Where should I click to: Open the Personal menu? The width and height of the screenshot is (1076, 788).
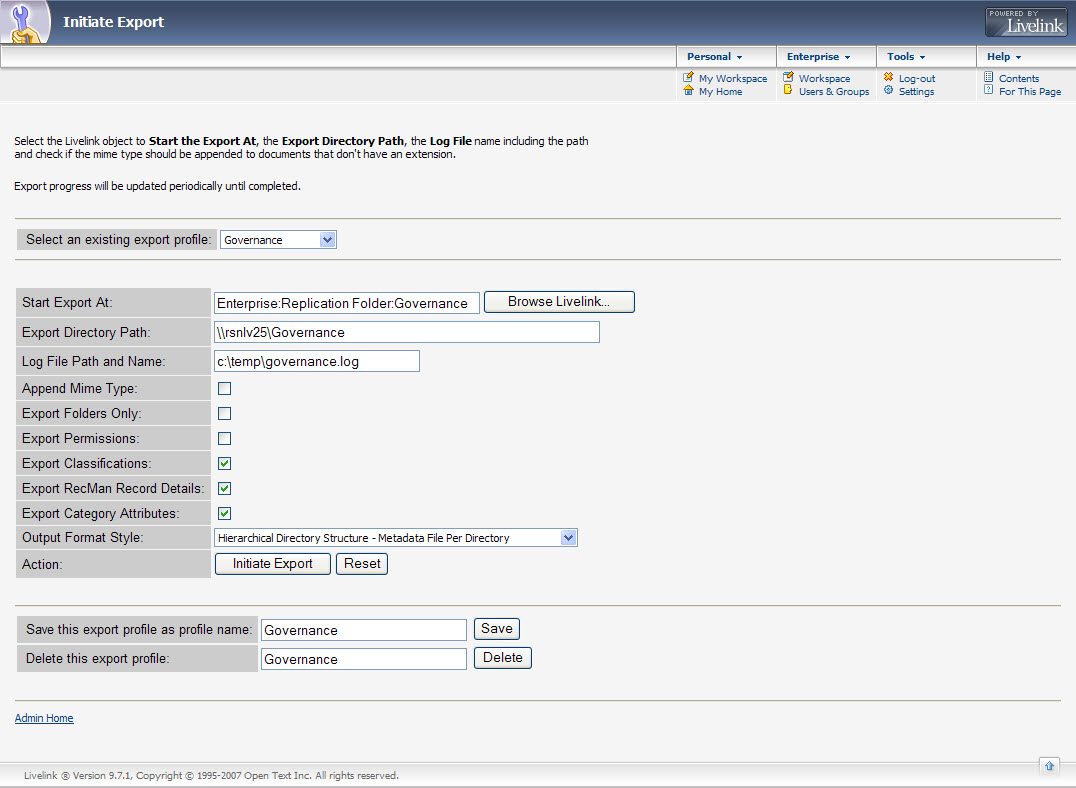(714, 57)
